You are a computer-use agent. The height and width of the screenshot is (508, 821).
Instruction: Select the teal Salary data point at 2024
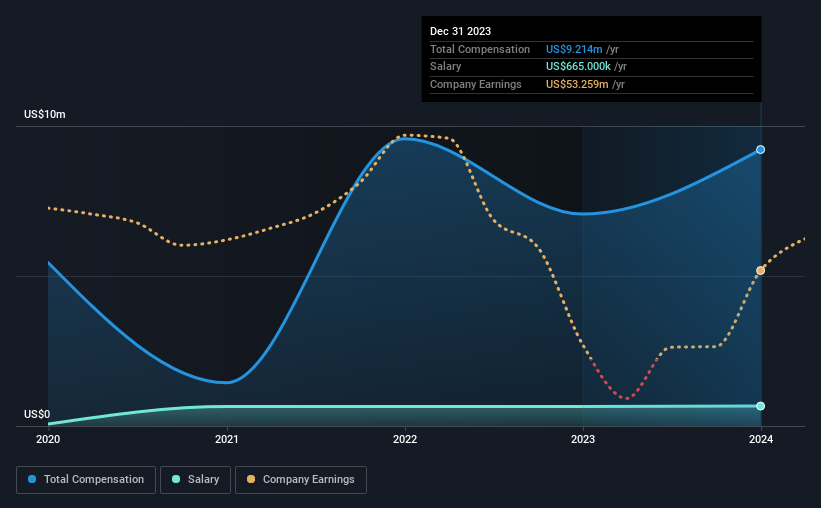click(760, 406)
